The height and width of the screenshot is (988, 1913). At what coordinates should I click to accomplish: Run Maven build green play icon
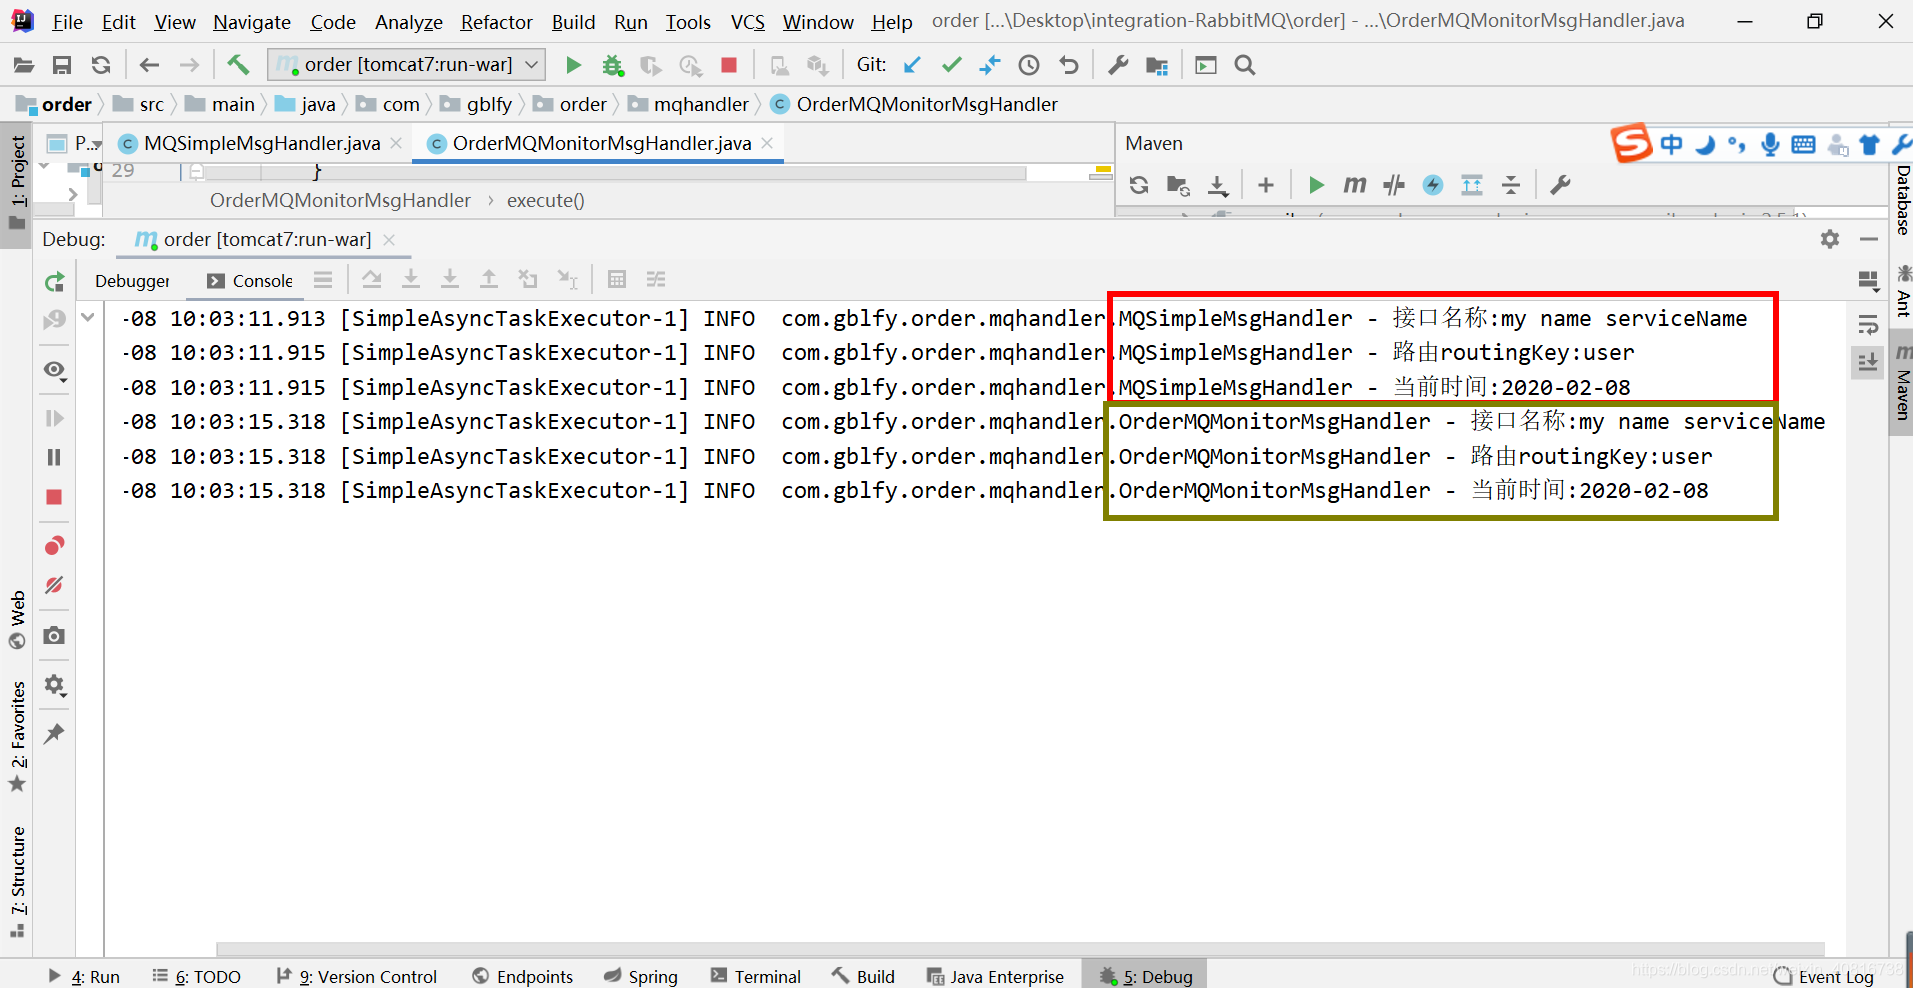pyautogui.click(x=1316, y=185)
